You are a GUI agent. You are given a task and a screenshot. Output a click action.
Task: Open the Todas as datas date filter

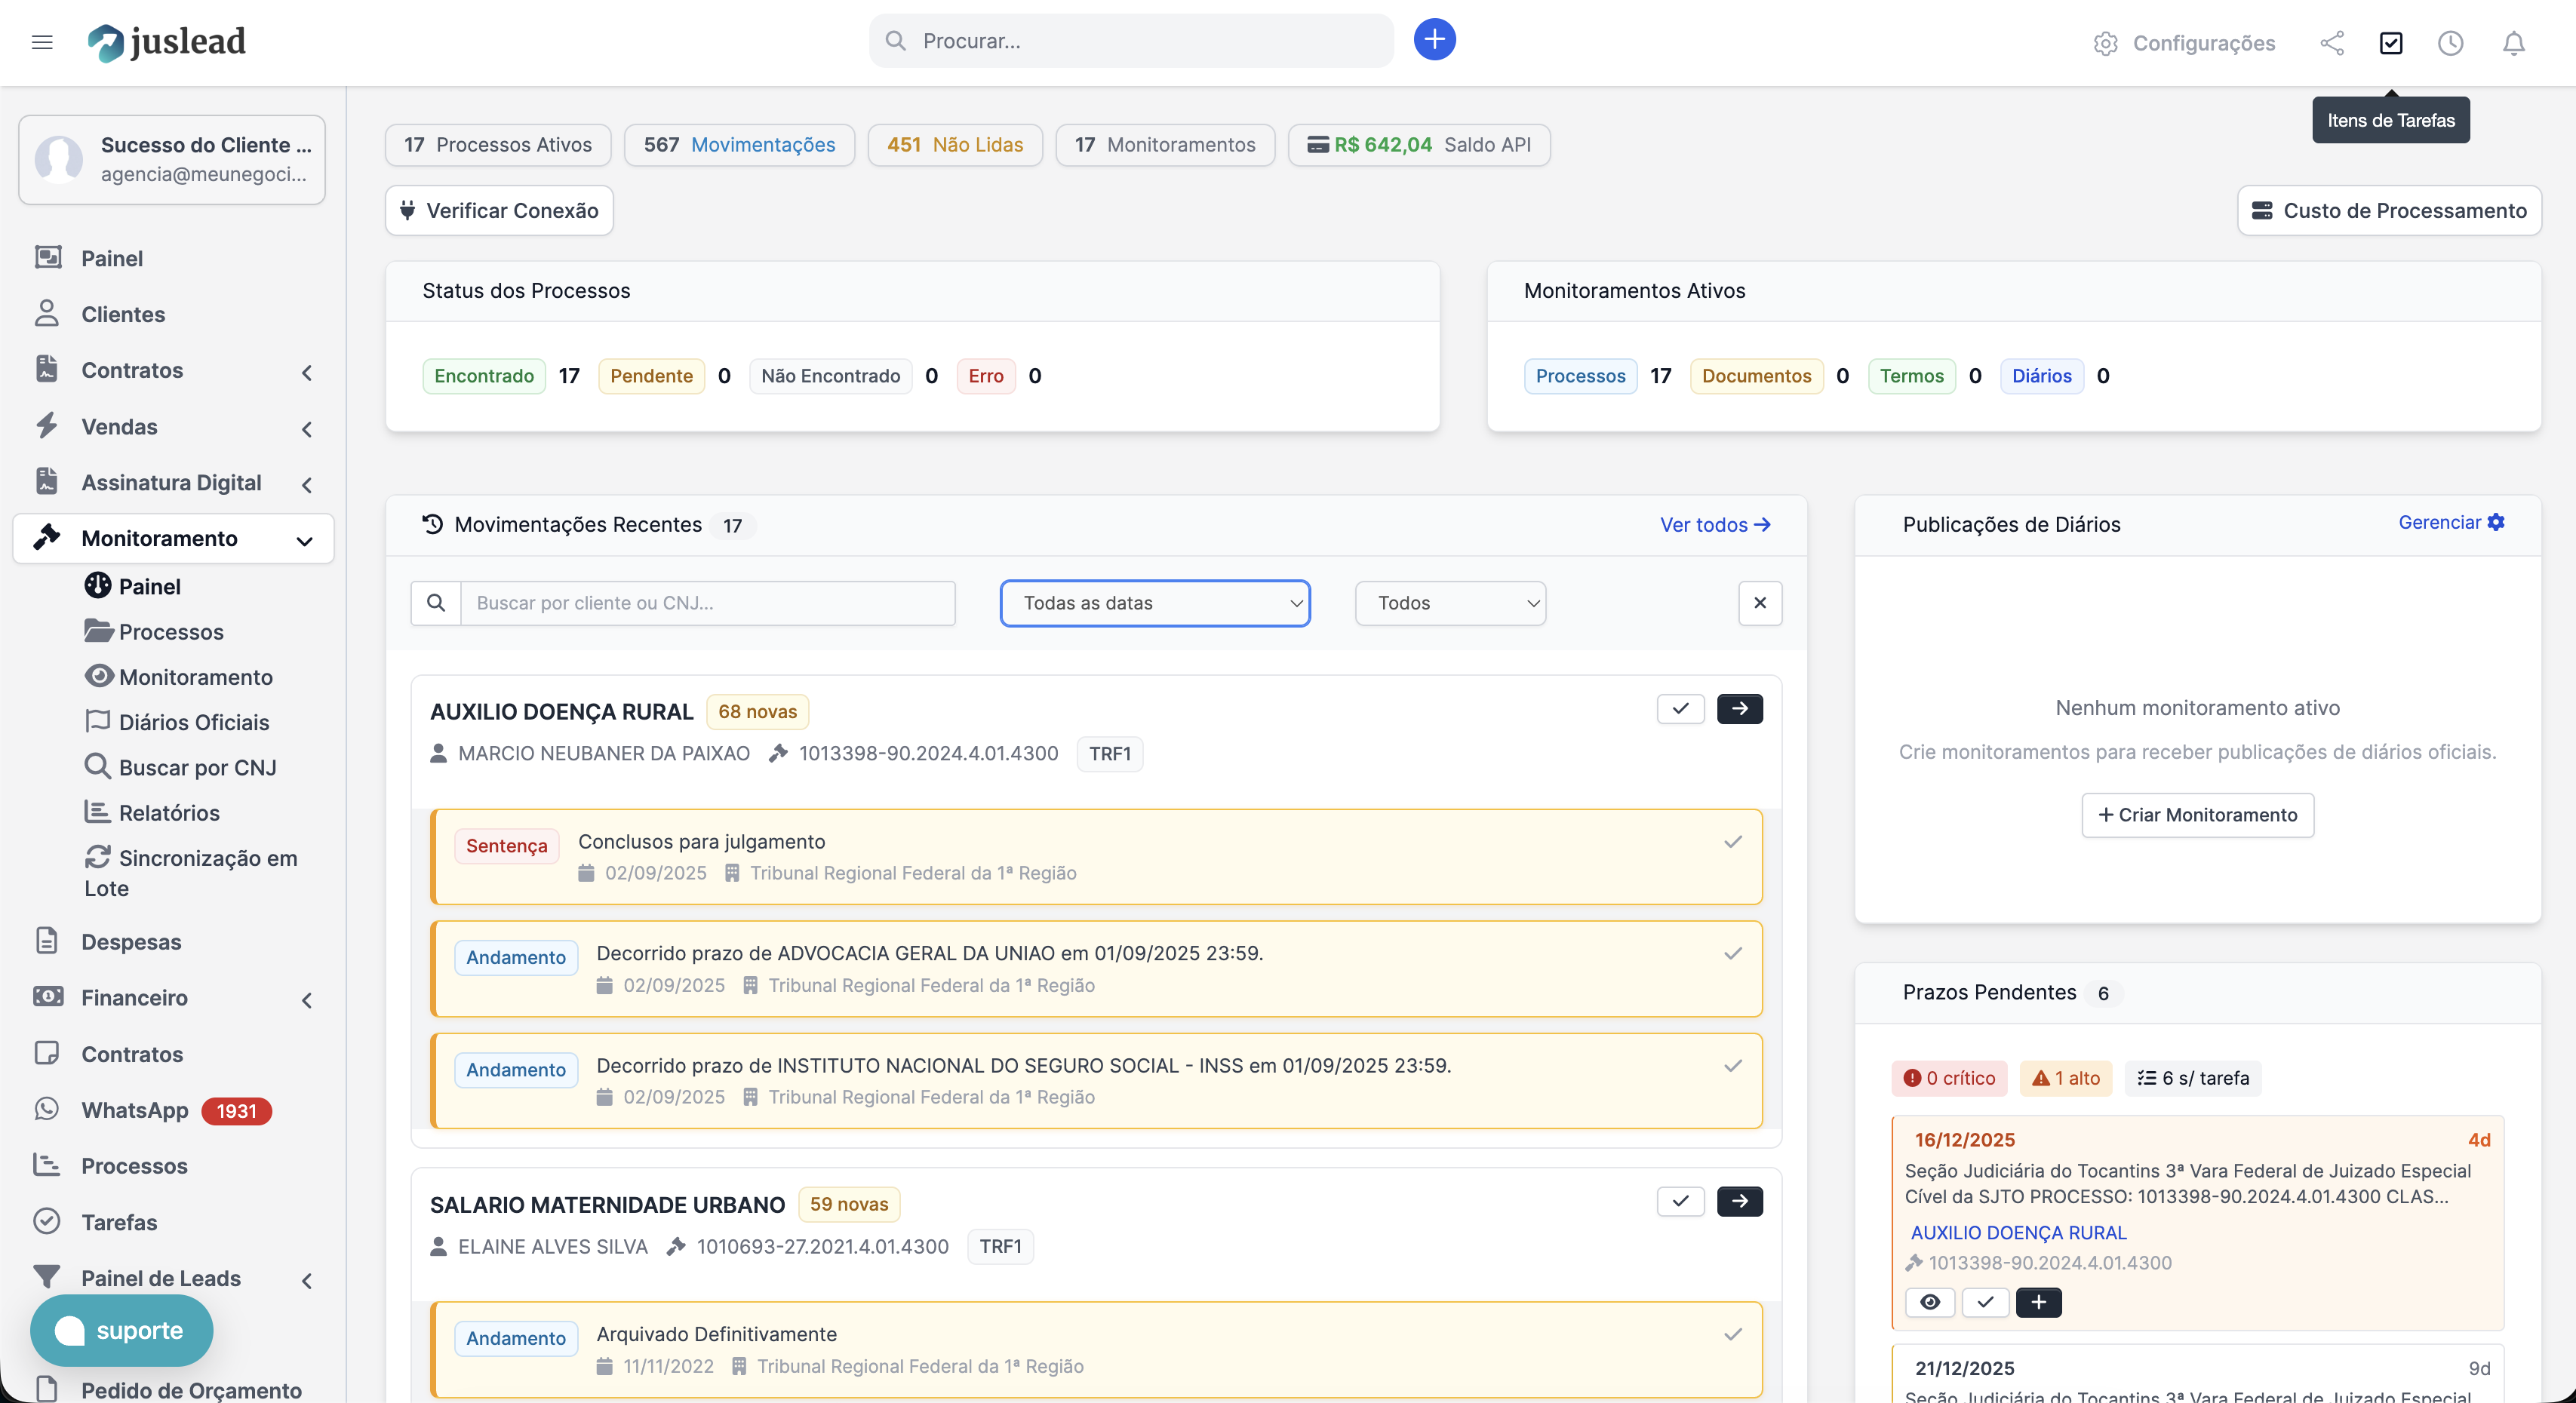1154,603
